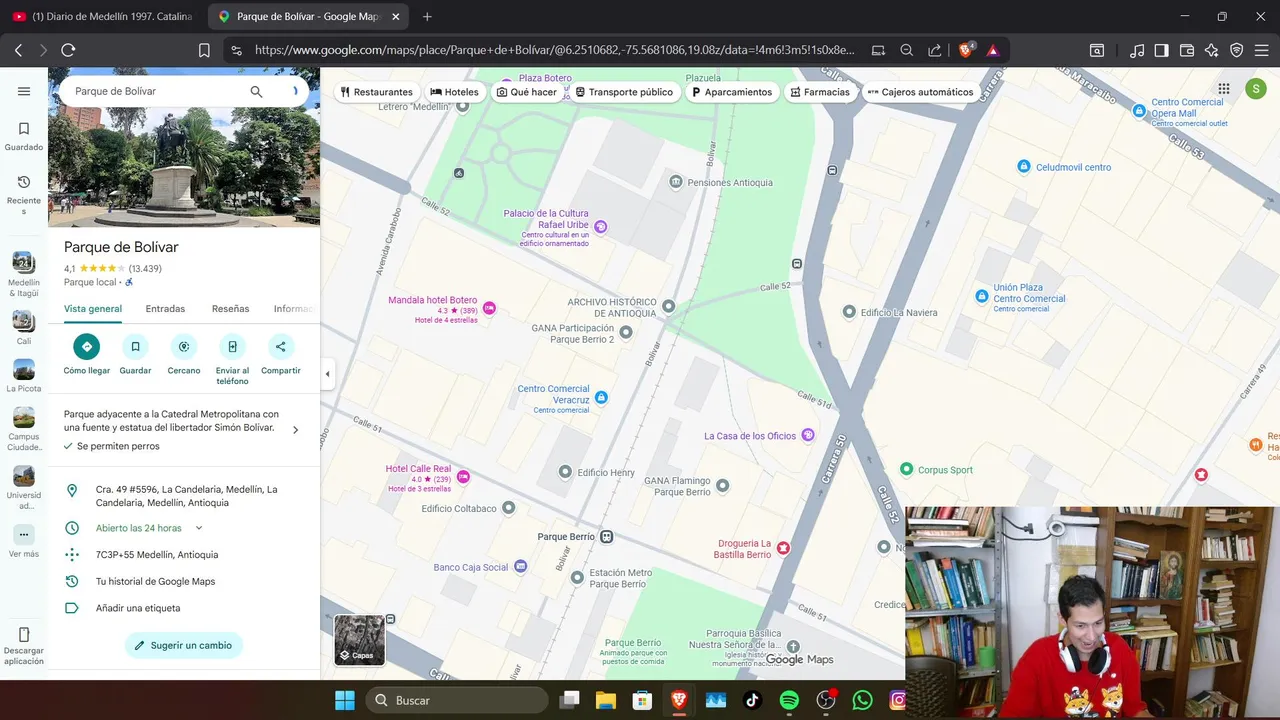Click the Hotel Calle Real pin
This screenshot has height=720, width=1280.
[x=463, y=476]
